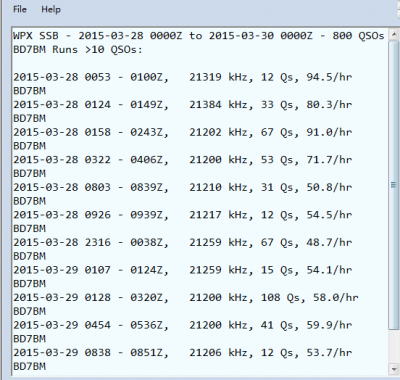Click the scrollbar down arrow
The image size is (400, 380).
(x=394, y=369)
